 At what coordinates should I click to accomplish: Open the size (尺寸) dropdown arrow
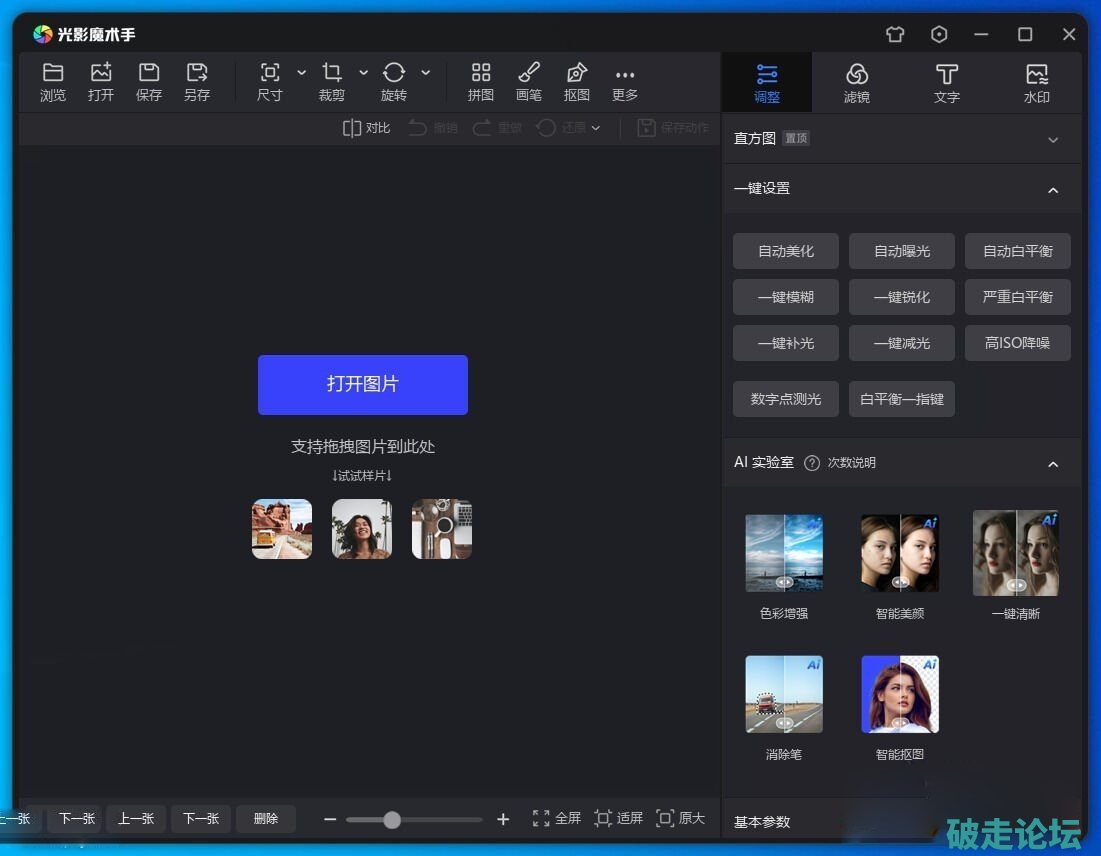pyautogui.click(x=302, y=73)
